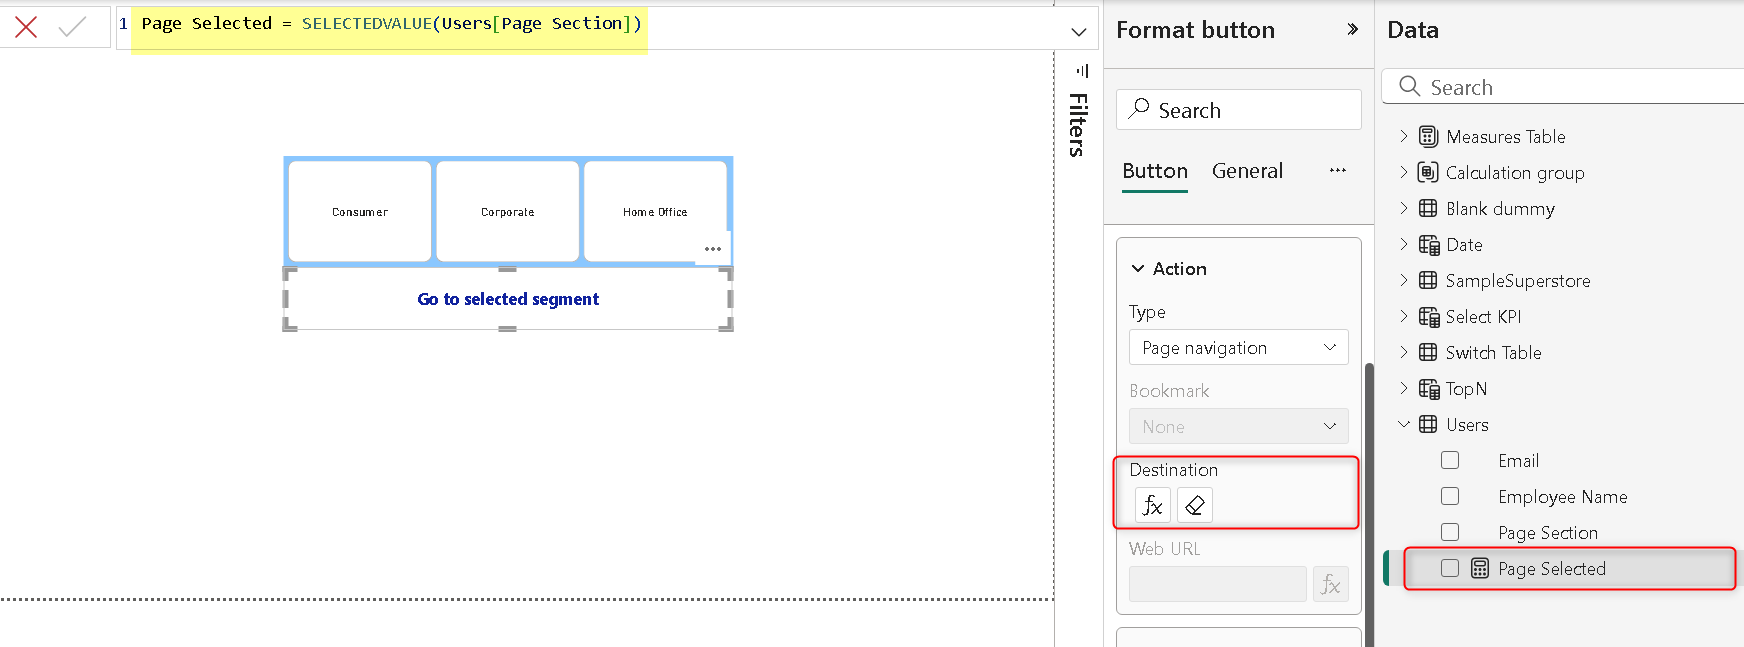
Task: Expand the formula bar with chevron
Action: (1078, 32)
